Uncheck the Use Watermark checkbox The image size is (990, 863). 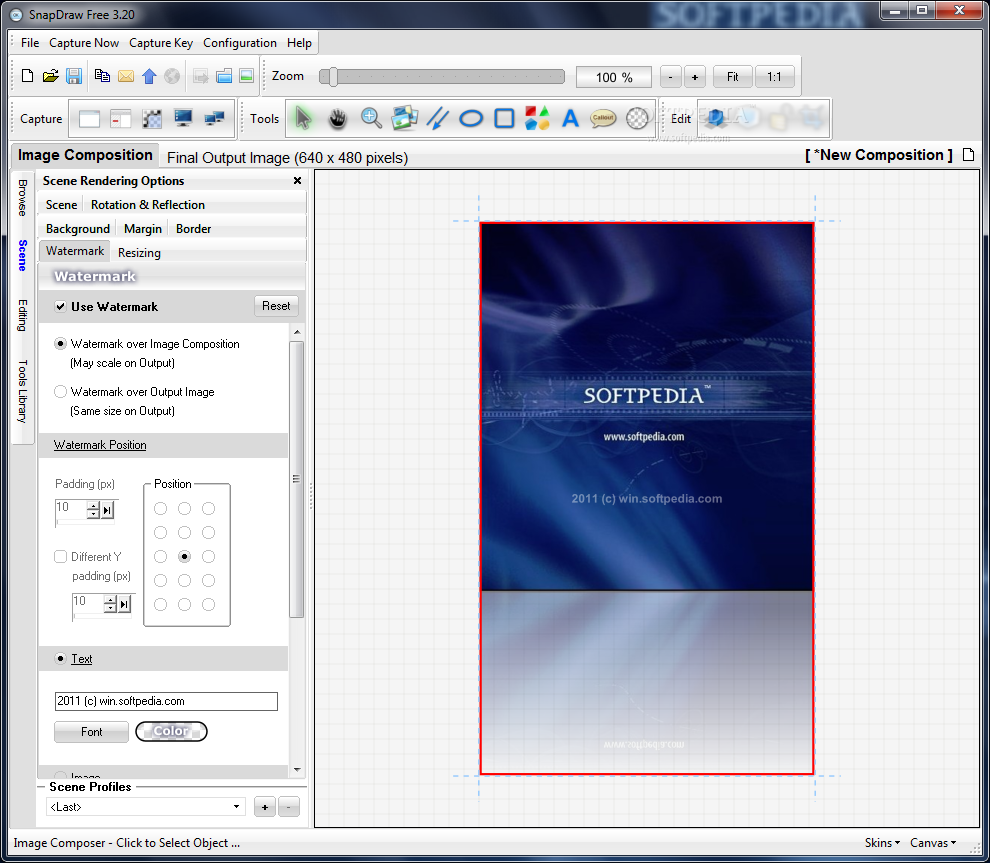(x=61, y=307)
